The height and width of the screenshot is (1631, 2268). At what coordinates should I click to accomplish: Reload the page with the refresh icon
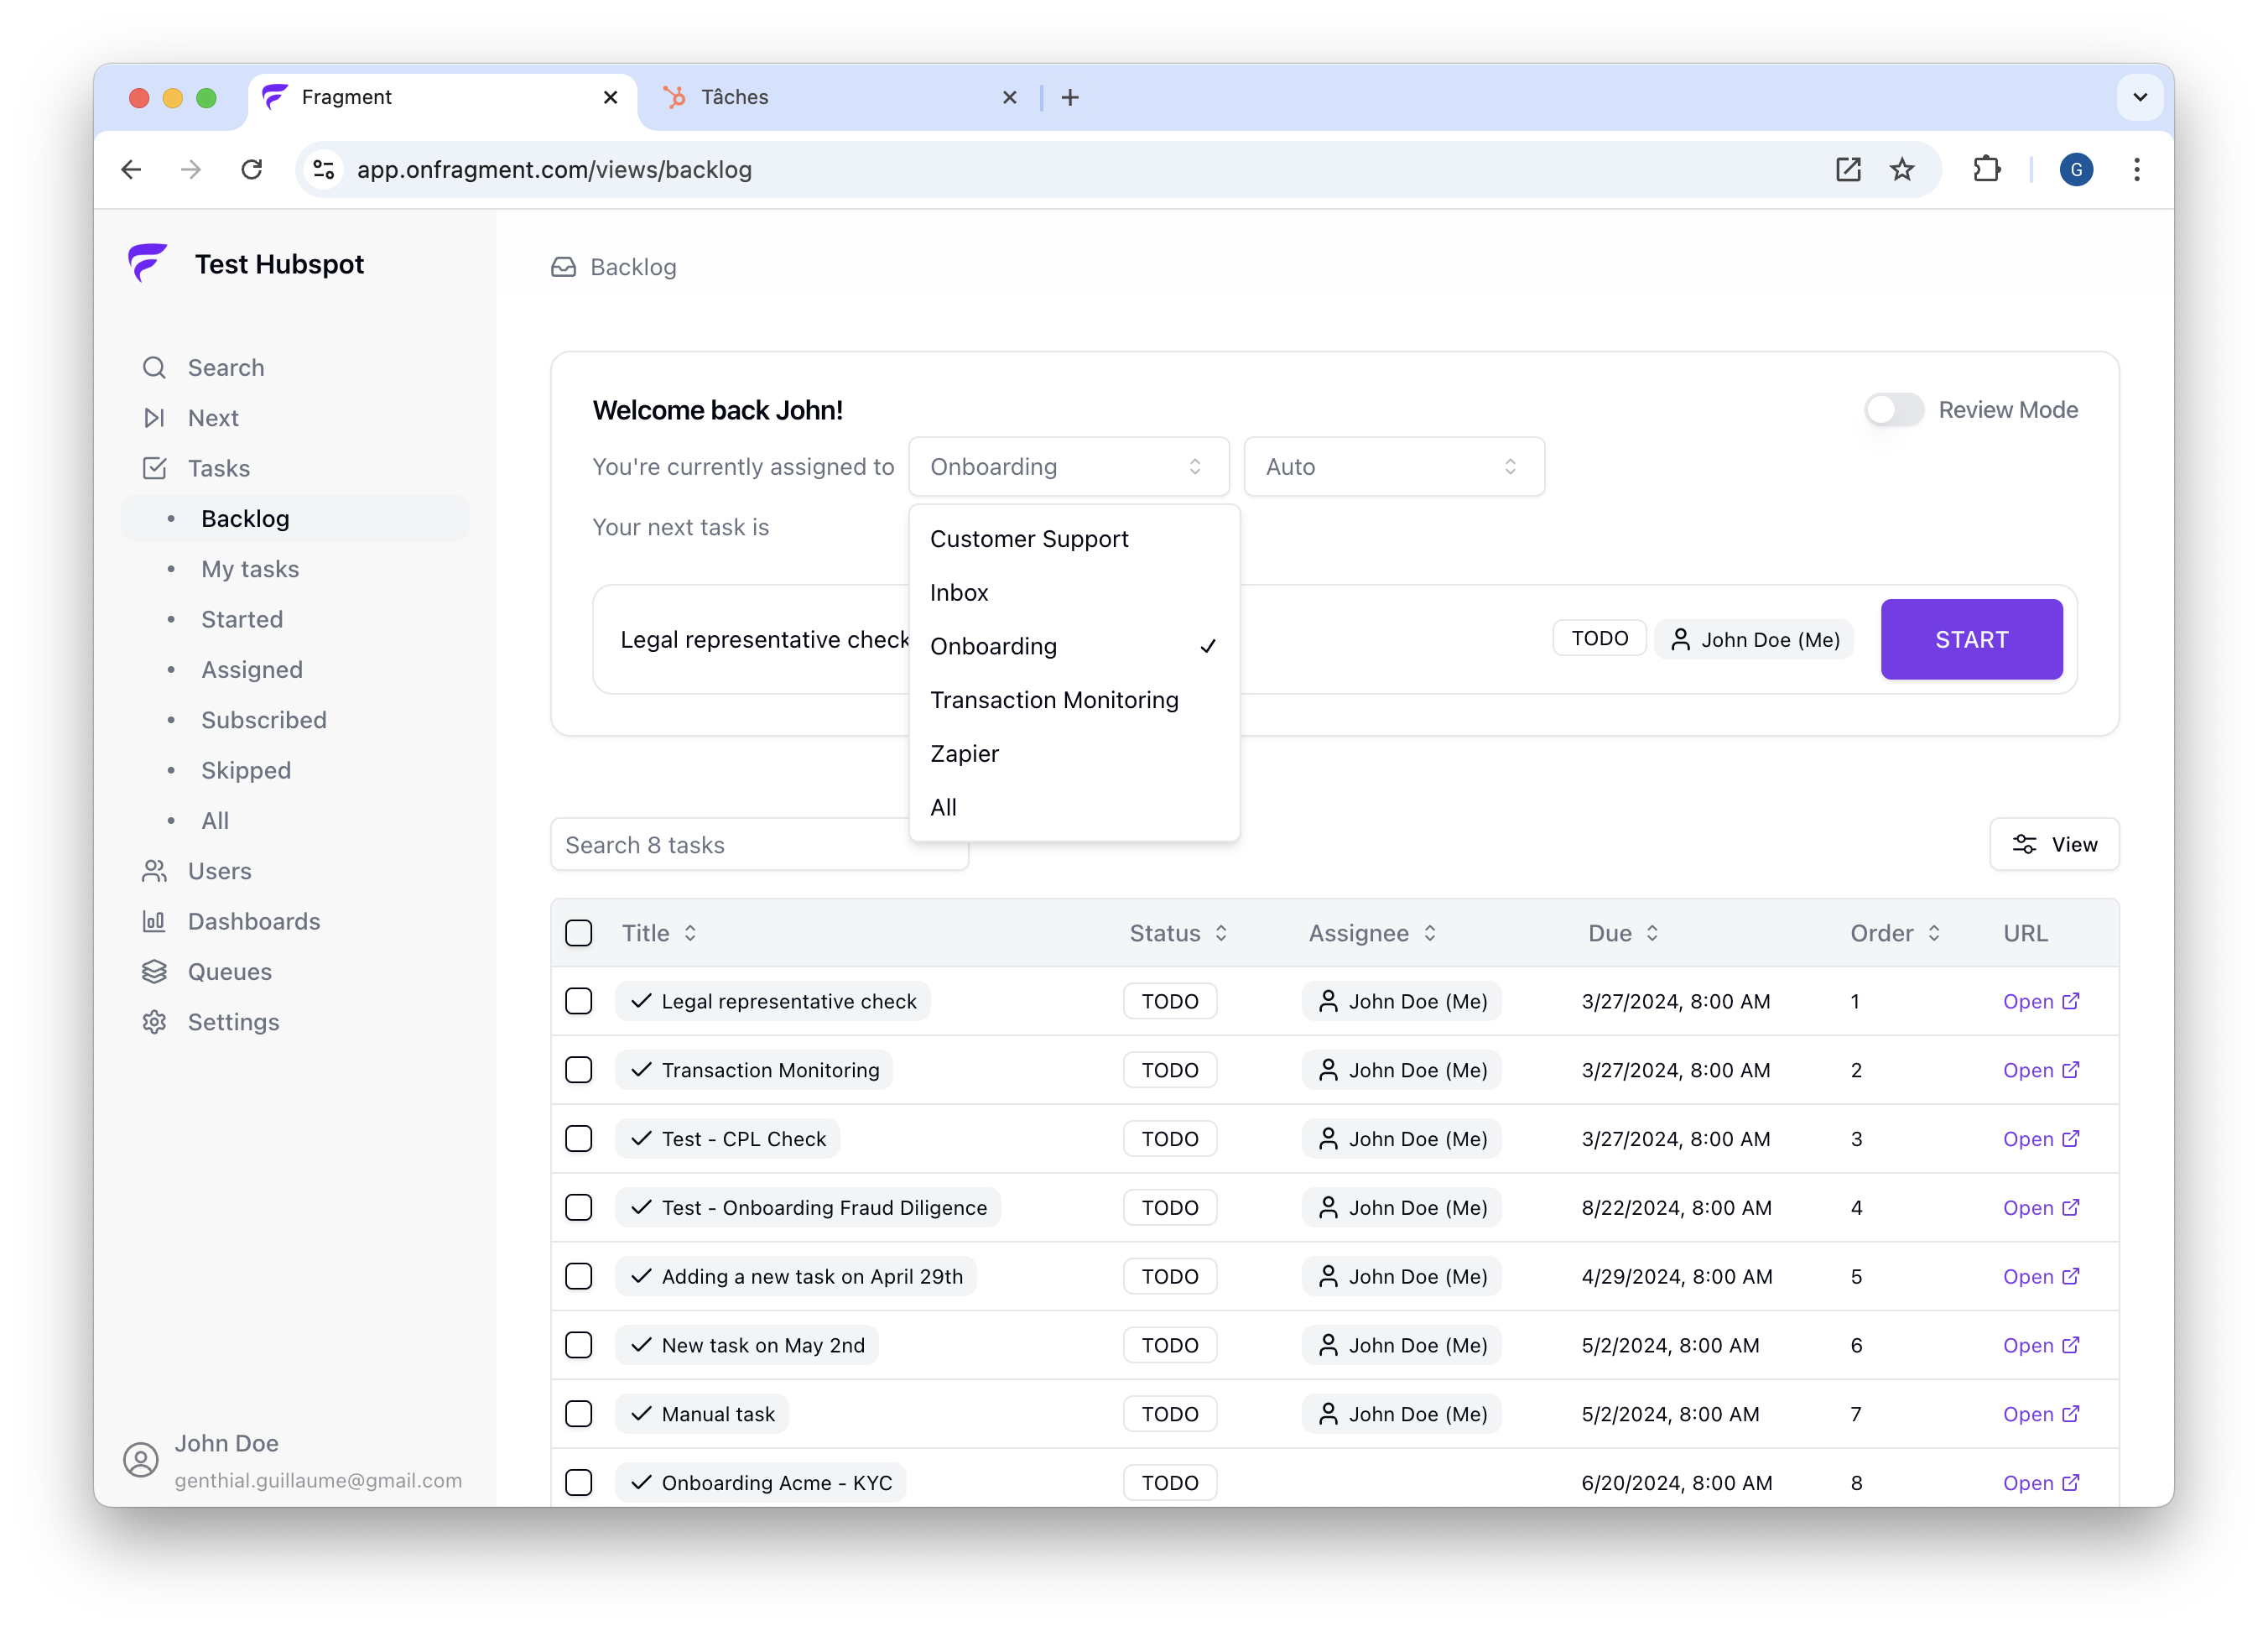tap(251, 169)
